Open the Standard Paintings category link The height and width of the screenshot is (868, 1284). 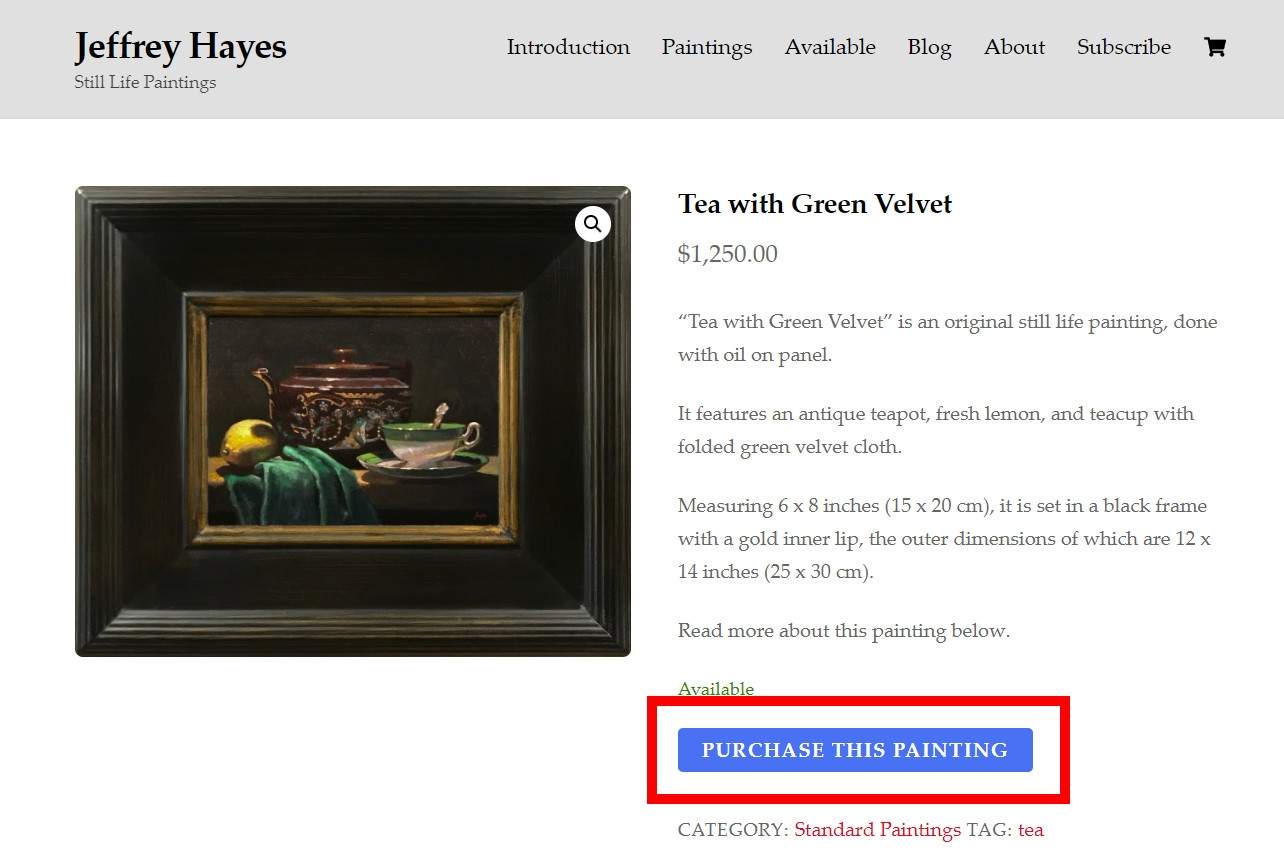coord(877,830)
